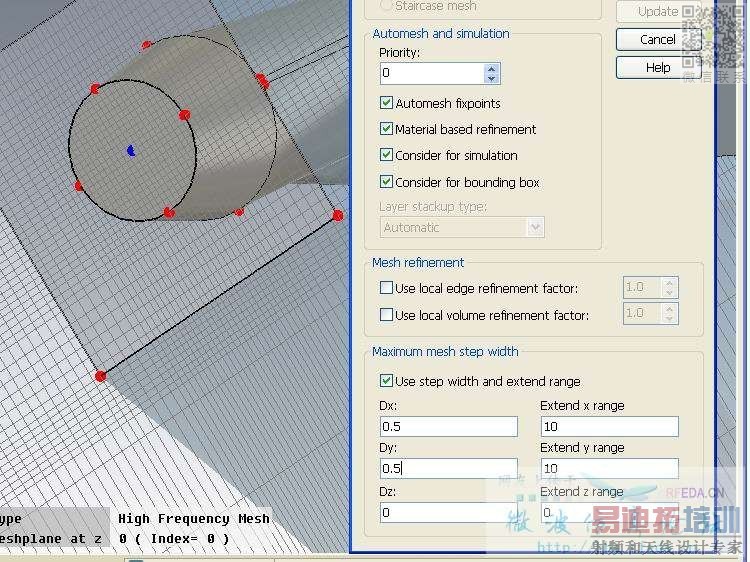Enable Use local edge refinement factor
This screenshot has height=562, width=750.
pos(386,287)
